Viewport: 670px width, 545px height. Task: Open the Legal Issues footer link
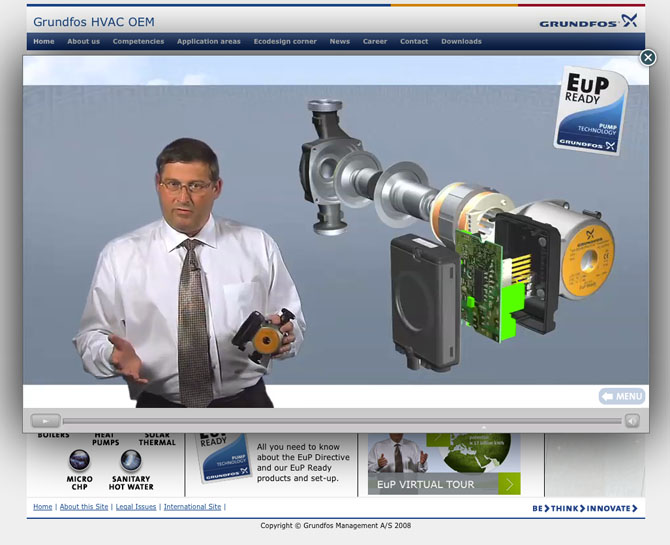(x=136, y=507)
